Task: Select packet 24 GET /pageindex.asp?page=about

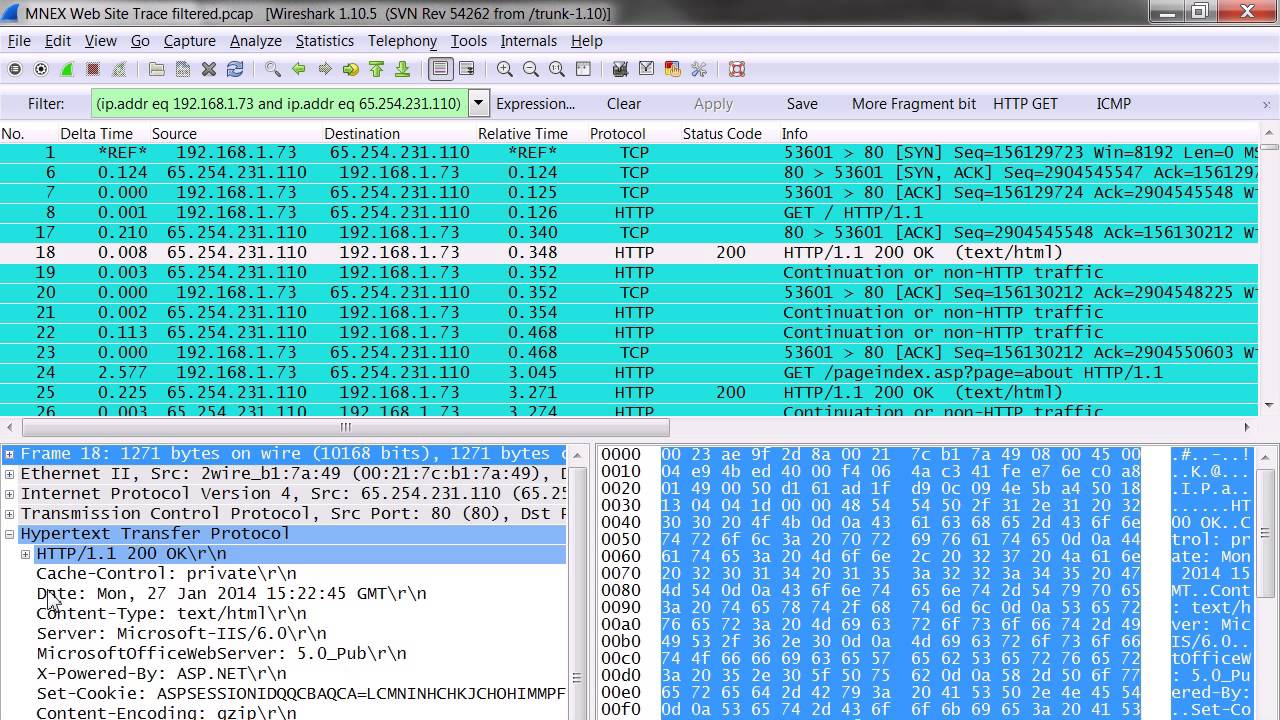Action: coord(630,372)
